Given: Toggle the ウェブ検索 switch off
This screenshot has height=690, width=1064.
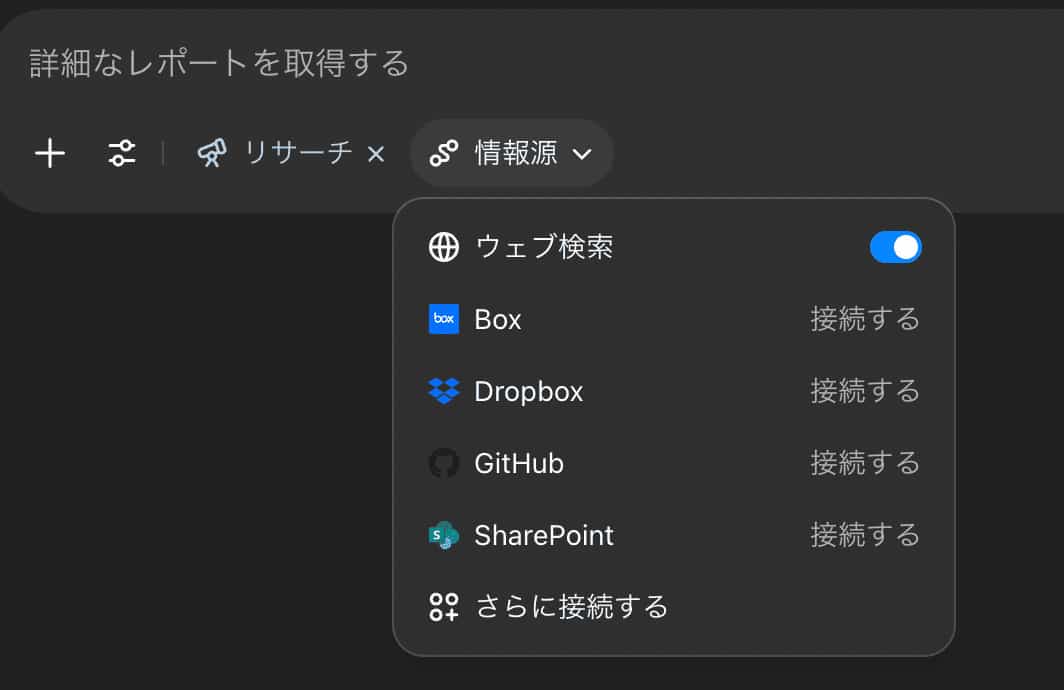Looking at the screenshot, I should [896, 247].
